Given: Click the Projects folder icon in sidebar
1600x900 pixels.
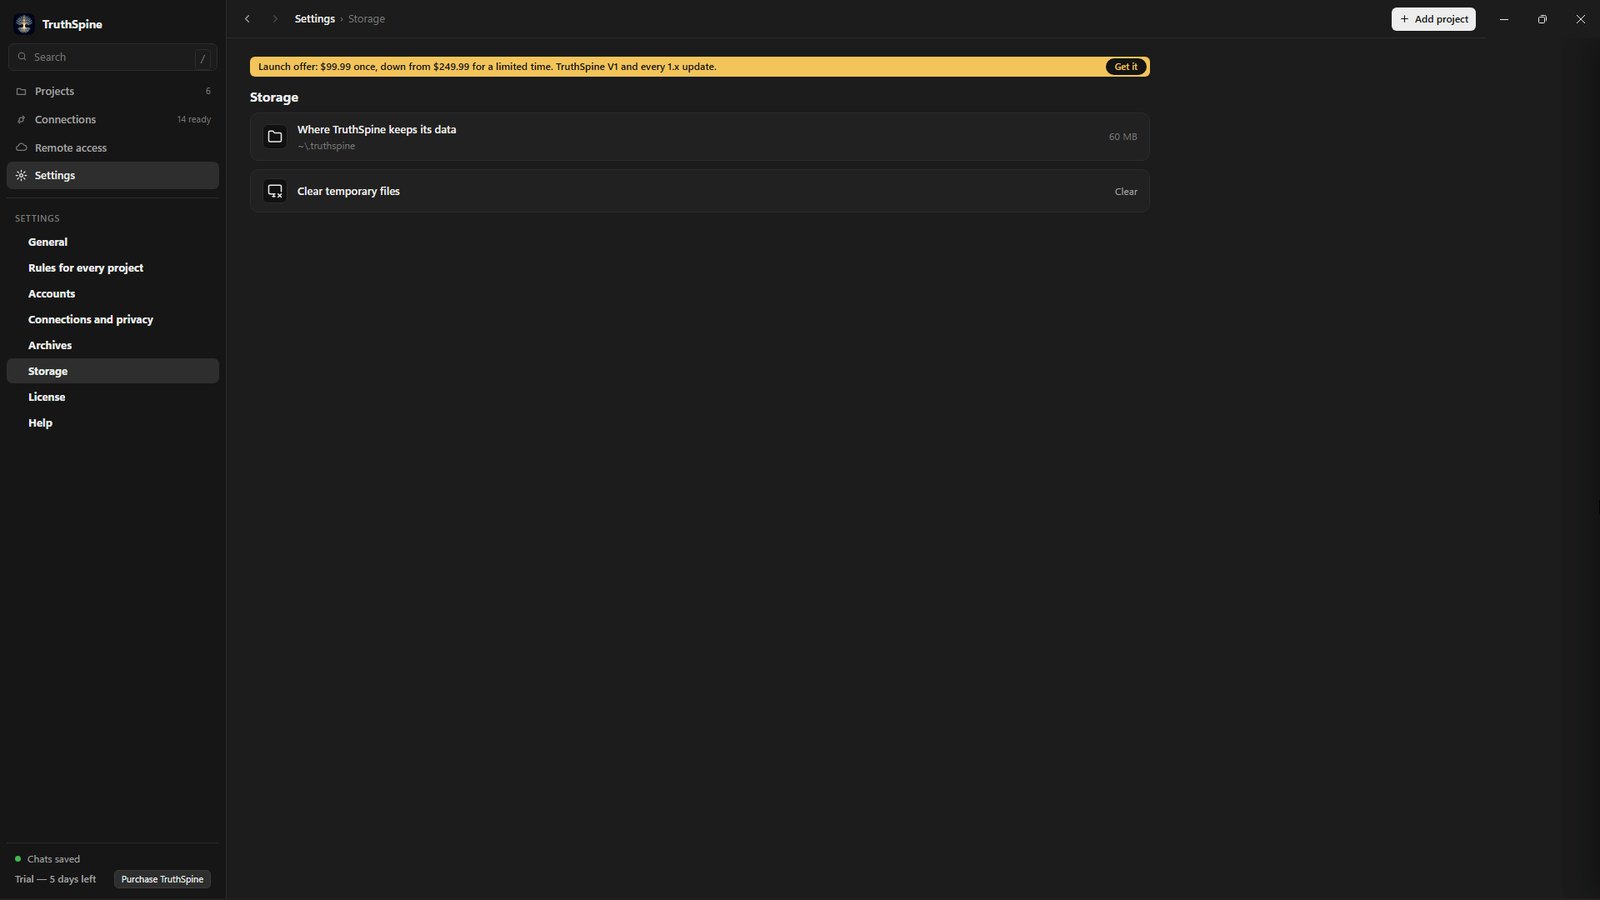Looking at the screenshot, I should coord(21,91).
